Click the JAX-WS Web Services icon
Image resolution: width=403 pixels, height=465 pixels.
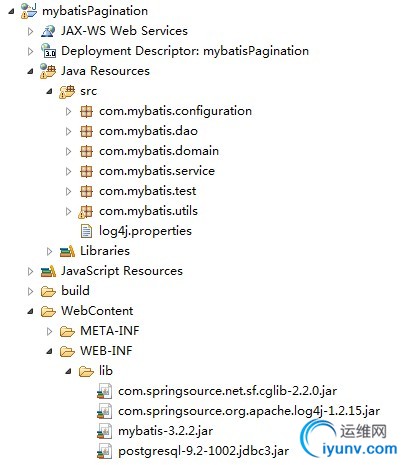click(x=48, y=31)
